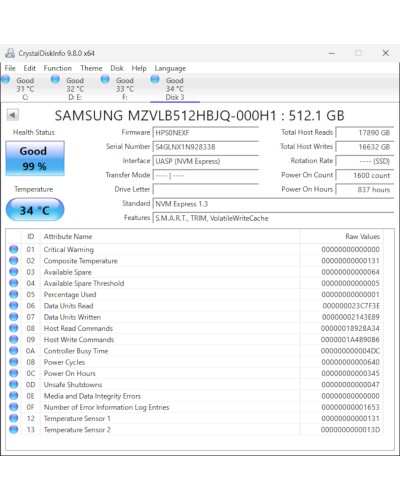Viewport: 400px width, 500px height.
Task: Minimize the CrystalDiskInfo window
Action: 332,53
